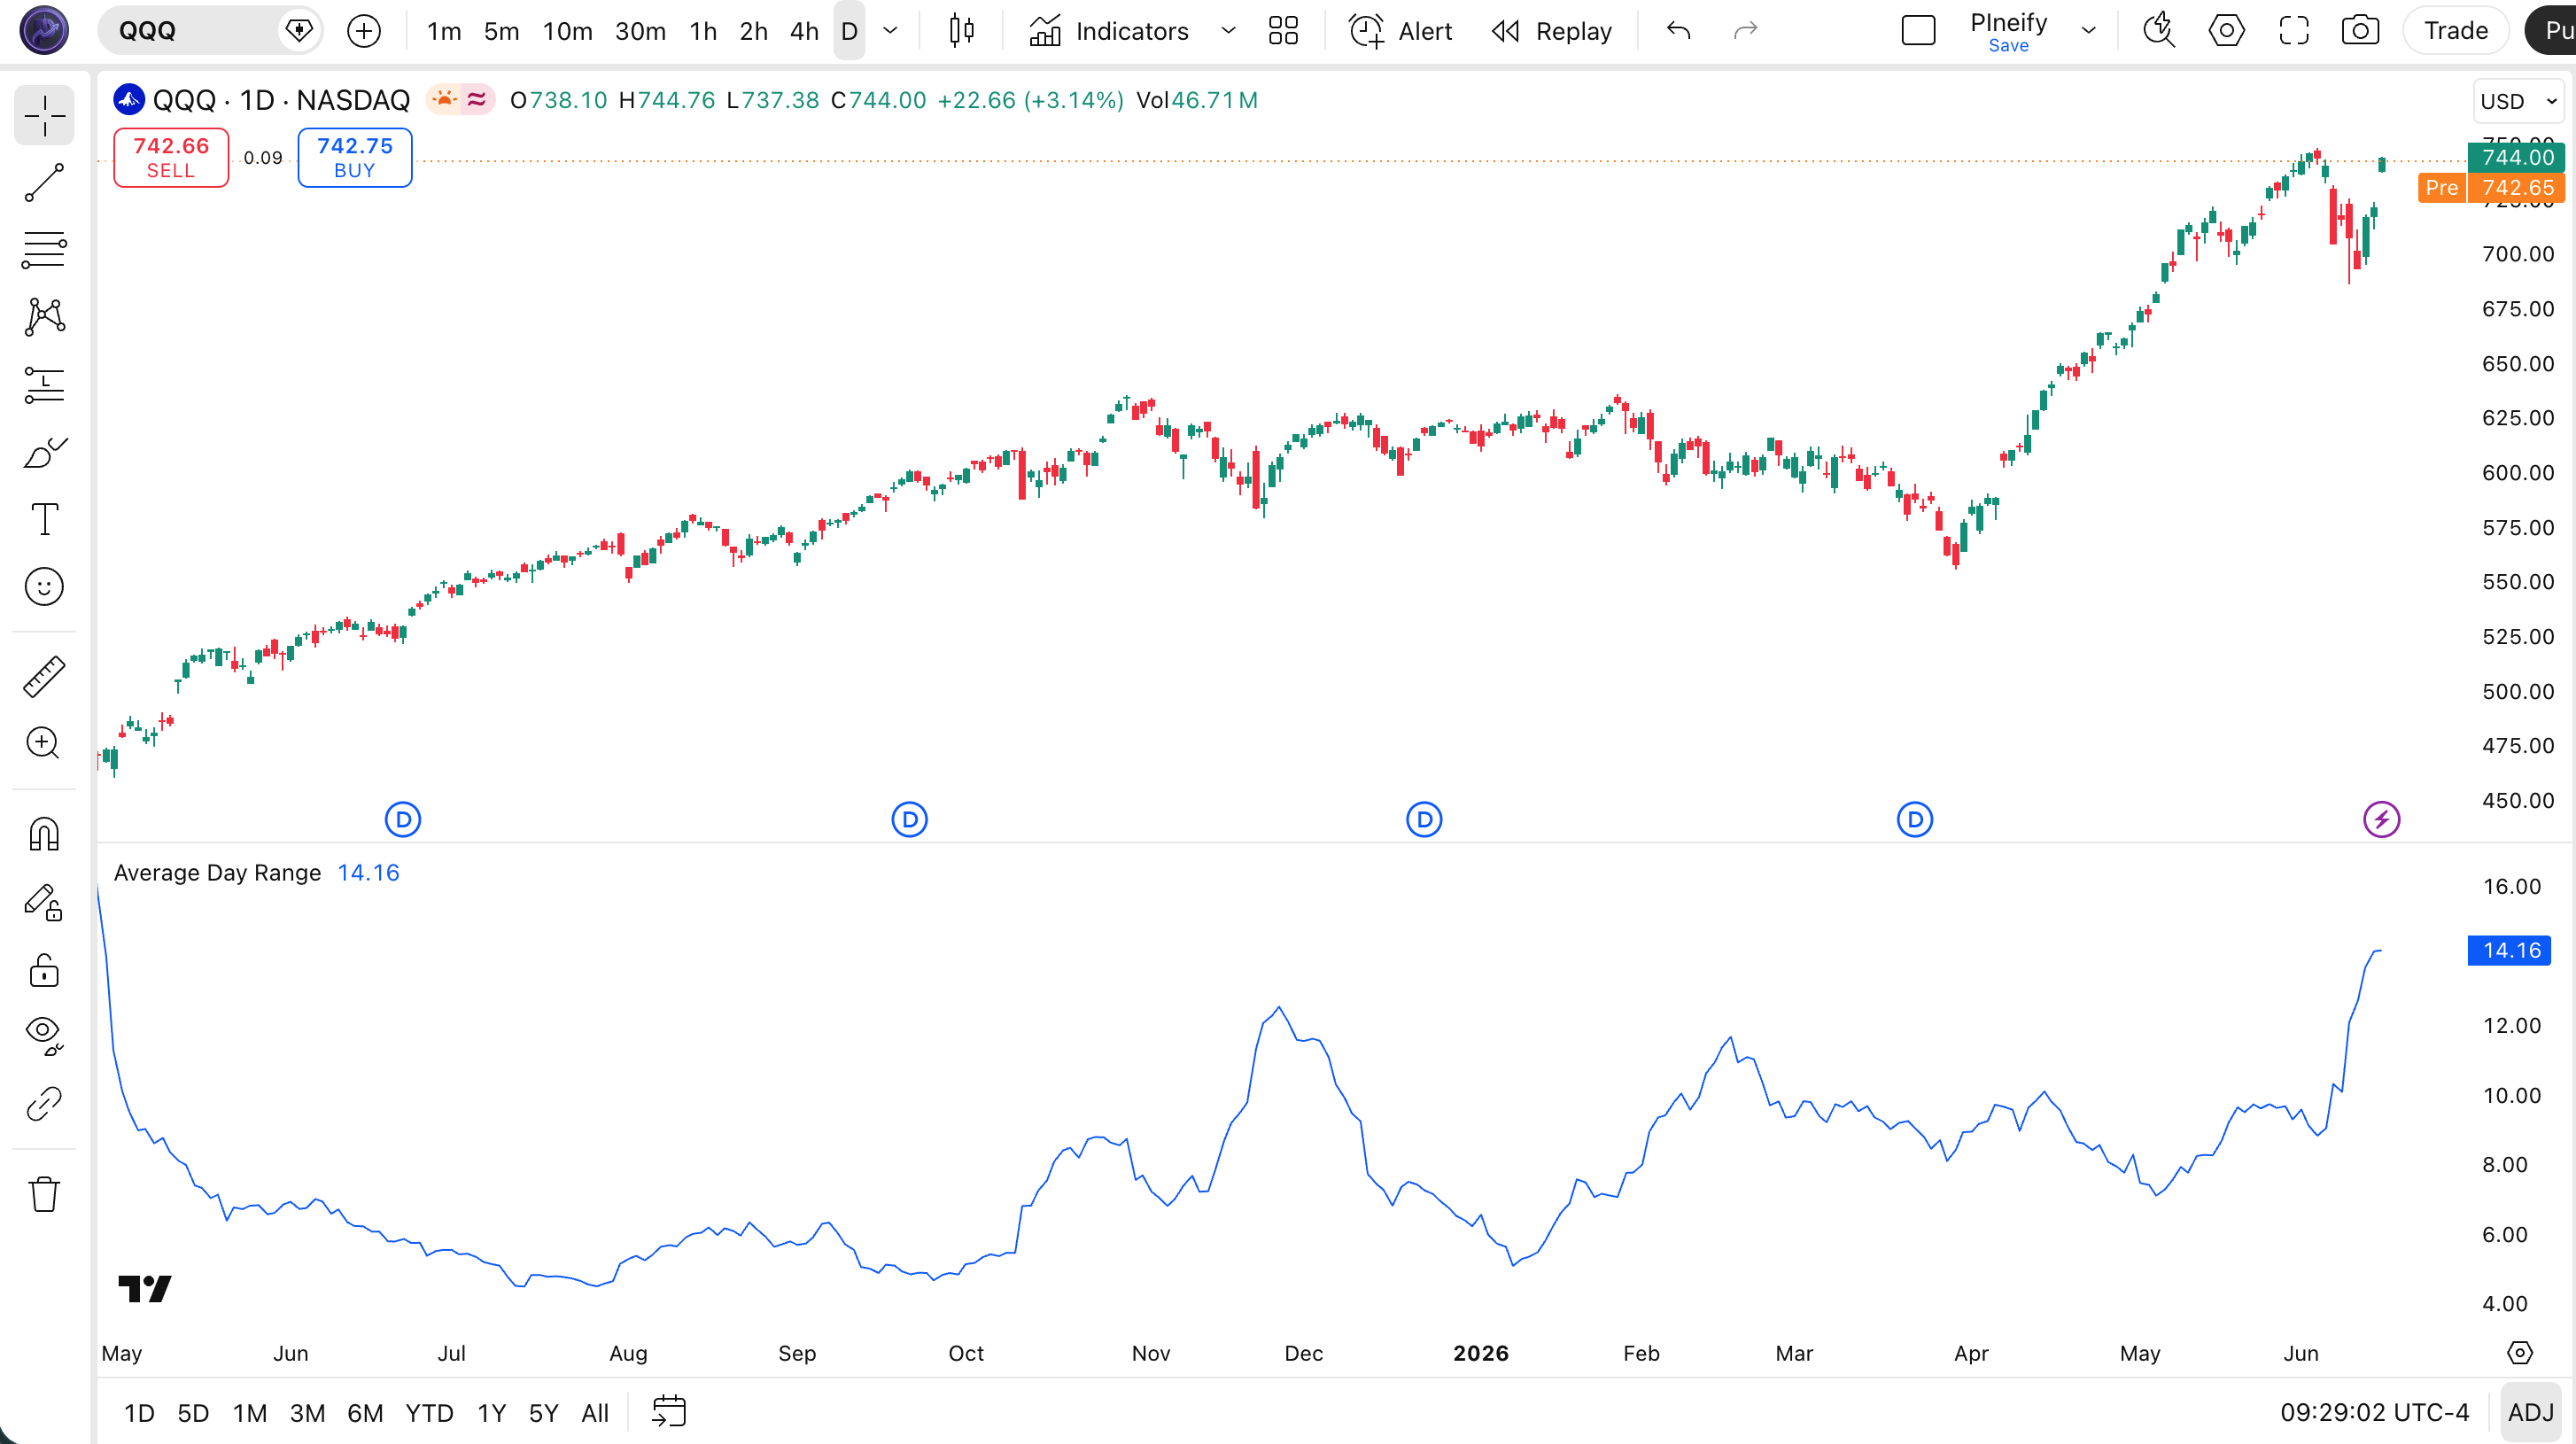Open the quick search lightning icon
The width and height of the screenshot is (2576, 1444).
click(x=2159, y=31)
